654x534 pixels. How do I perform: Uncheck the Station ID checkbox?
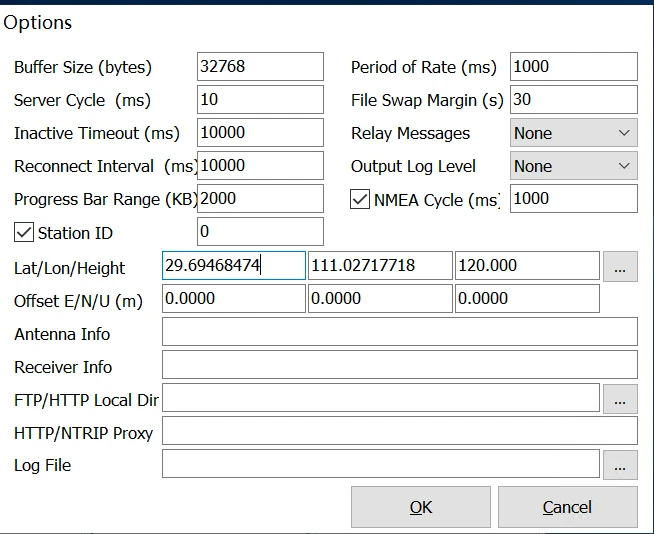[x=24, y=233]
